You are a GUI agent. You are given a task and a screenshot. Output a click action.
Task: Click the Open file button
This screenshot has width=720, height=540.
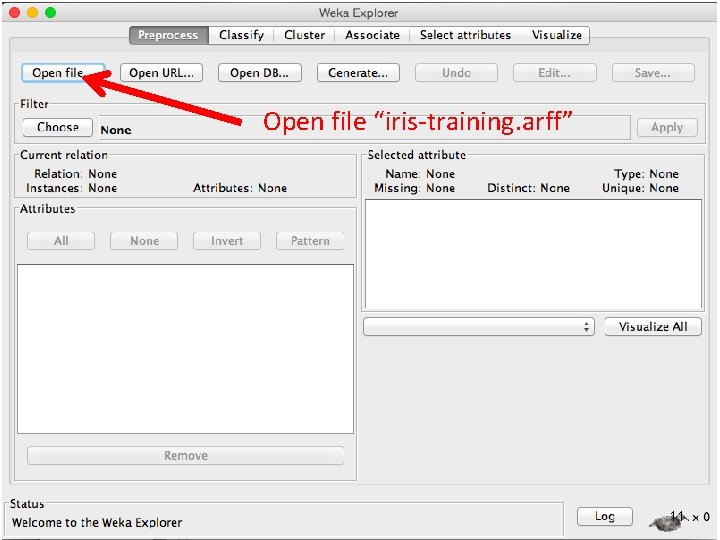click(x=63, y=73)
